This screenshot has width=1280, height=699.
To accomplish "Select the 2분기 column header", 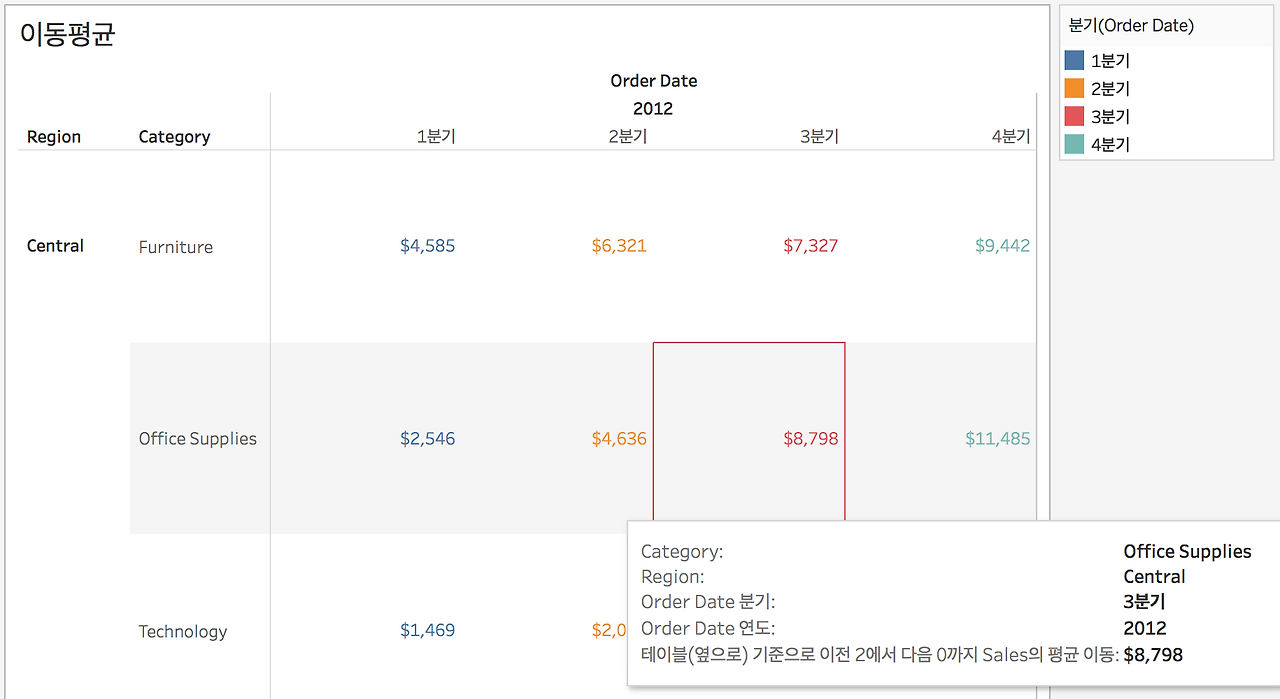I will (628, 137).
